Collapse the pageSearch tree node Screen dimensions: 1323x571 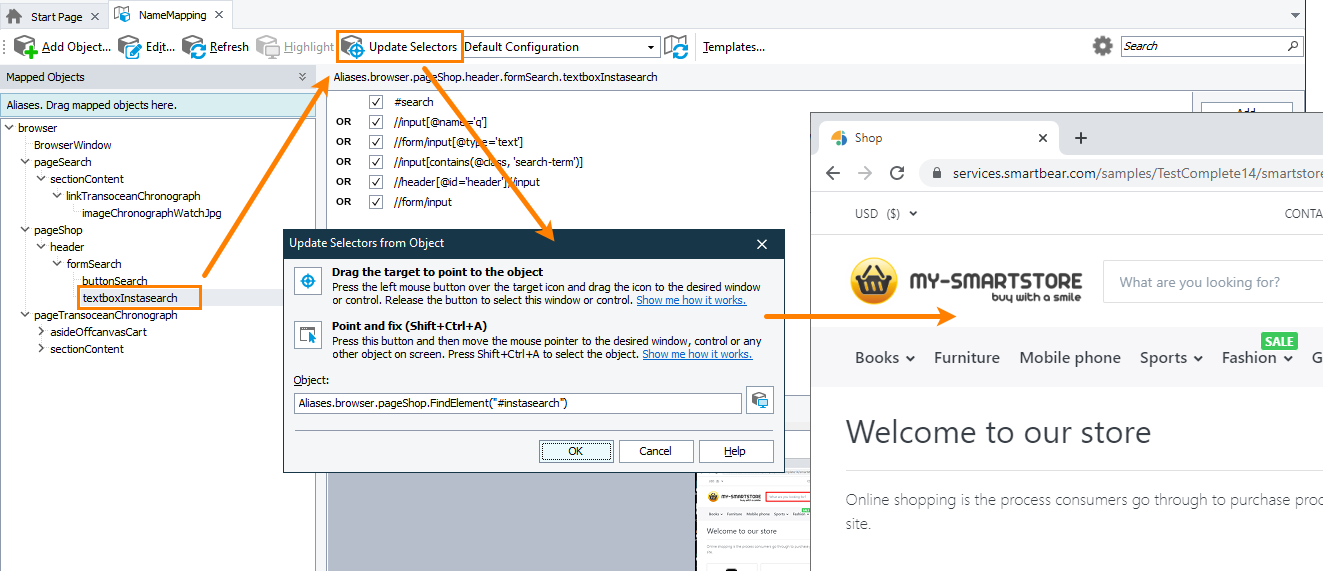point(24,162)
